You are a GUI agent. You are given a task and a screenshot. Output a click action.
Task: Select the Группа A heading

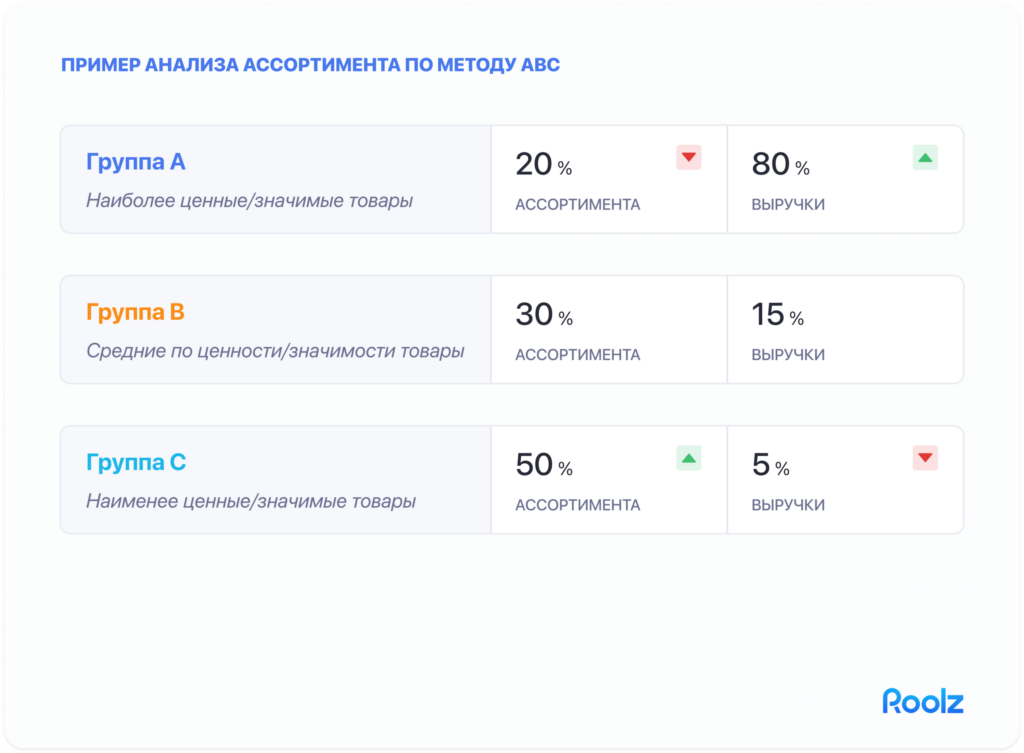(x=136, y=163)
